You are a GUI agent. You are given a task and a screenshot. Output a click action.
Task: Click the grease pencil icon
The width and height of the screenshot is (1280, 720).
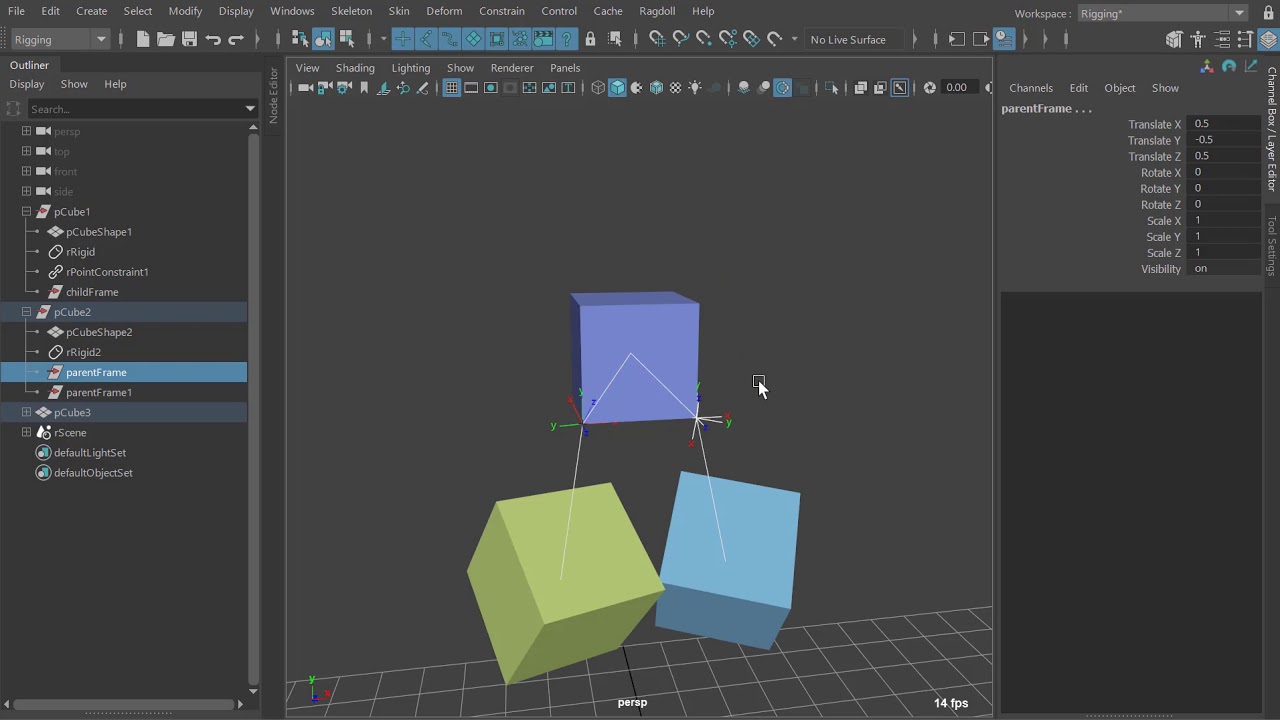(x=423, y=88)
